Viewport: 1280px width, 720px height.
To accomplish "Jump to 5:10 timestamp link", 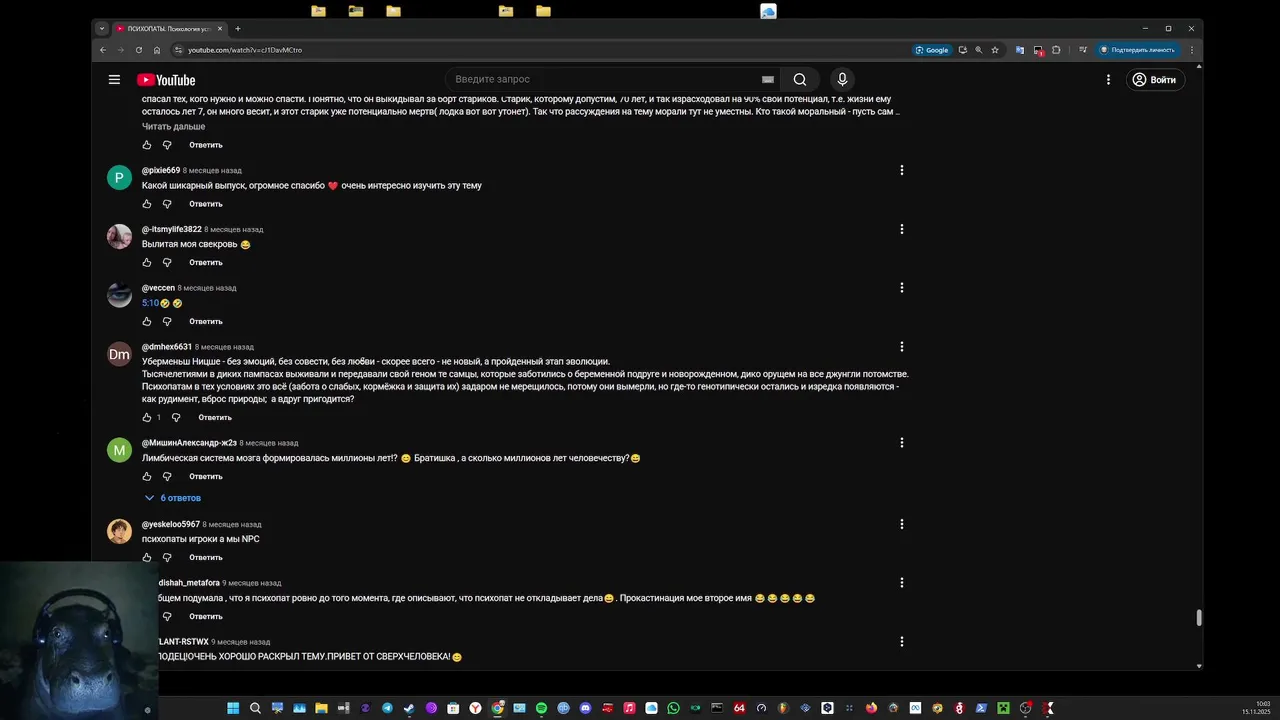I will [x=150, y=303].
